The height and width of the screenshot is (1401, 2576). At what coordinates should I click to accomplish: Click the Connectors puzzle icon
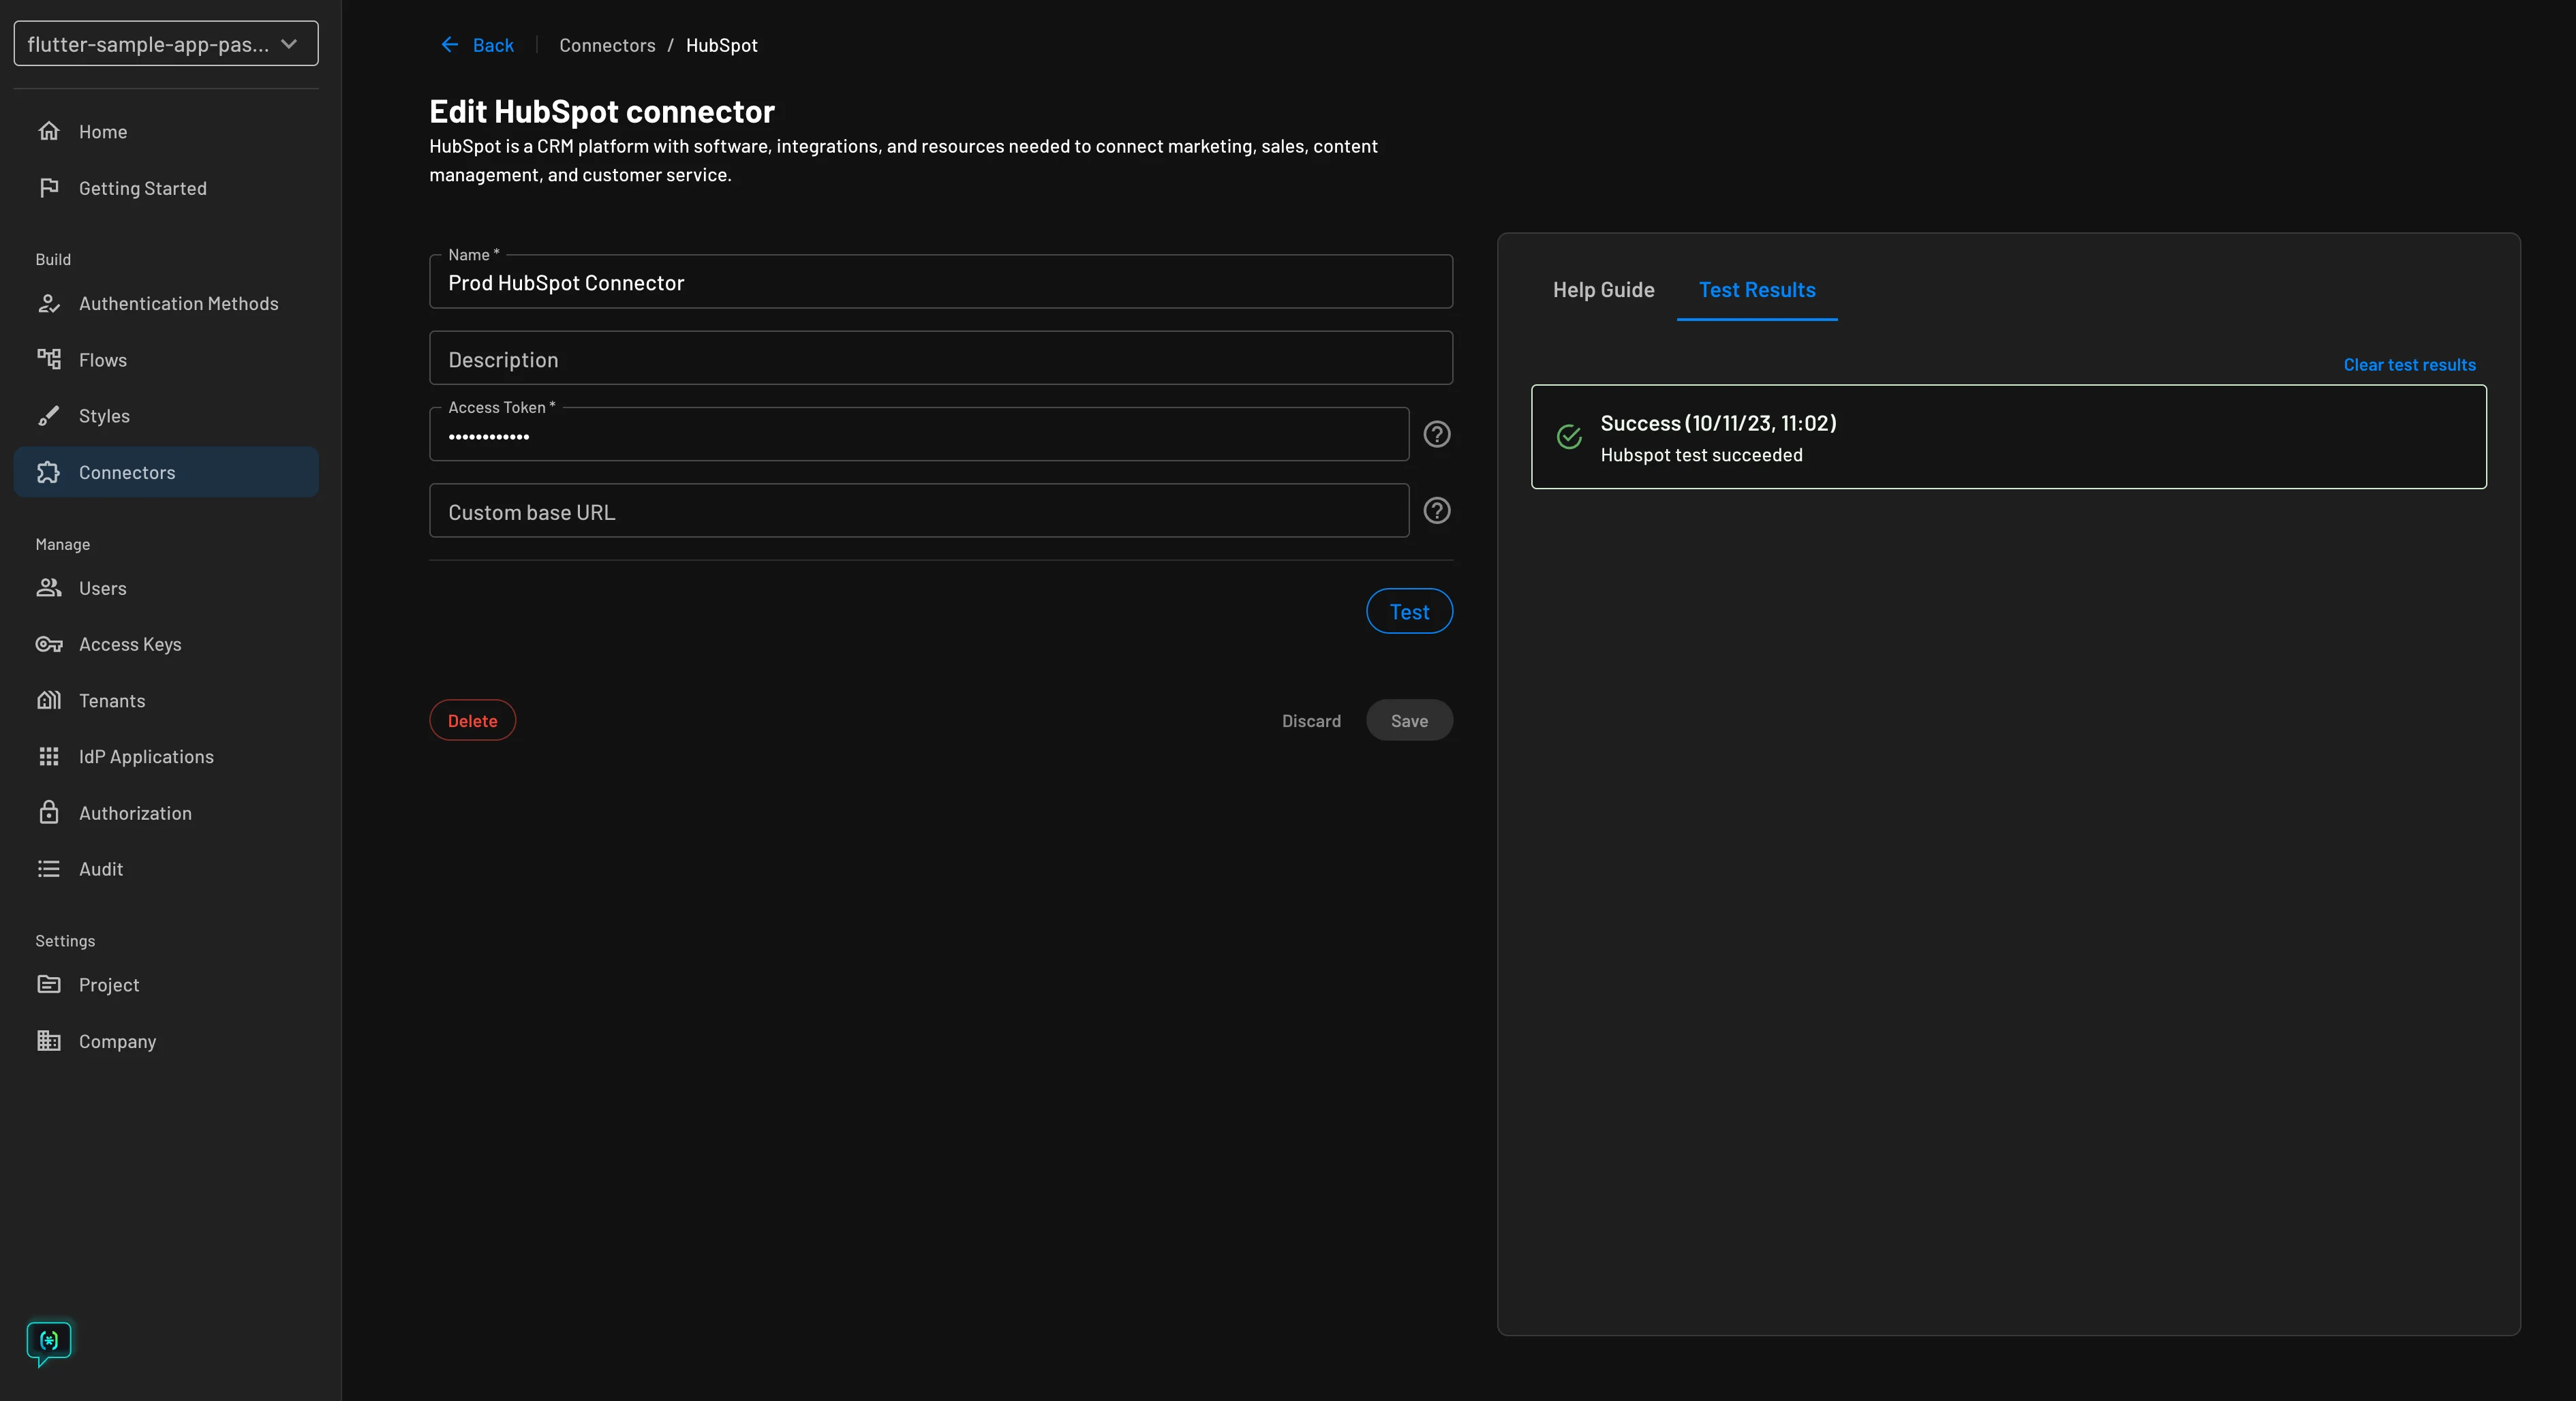49,472
